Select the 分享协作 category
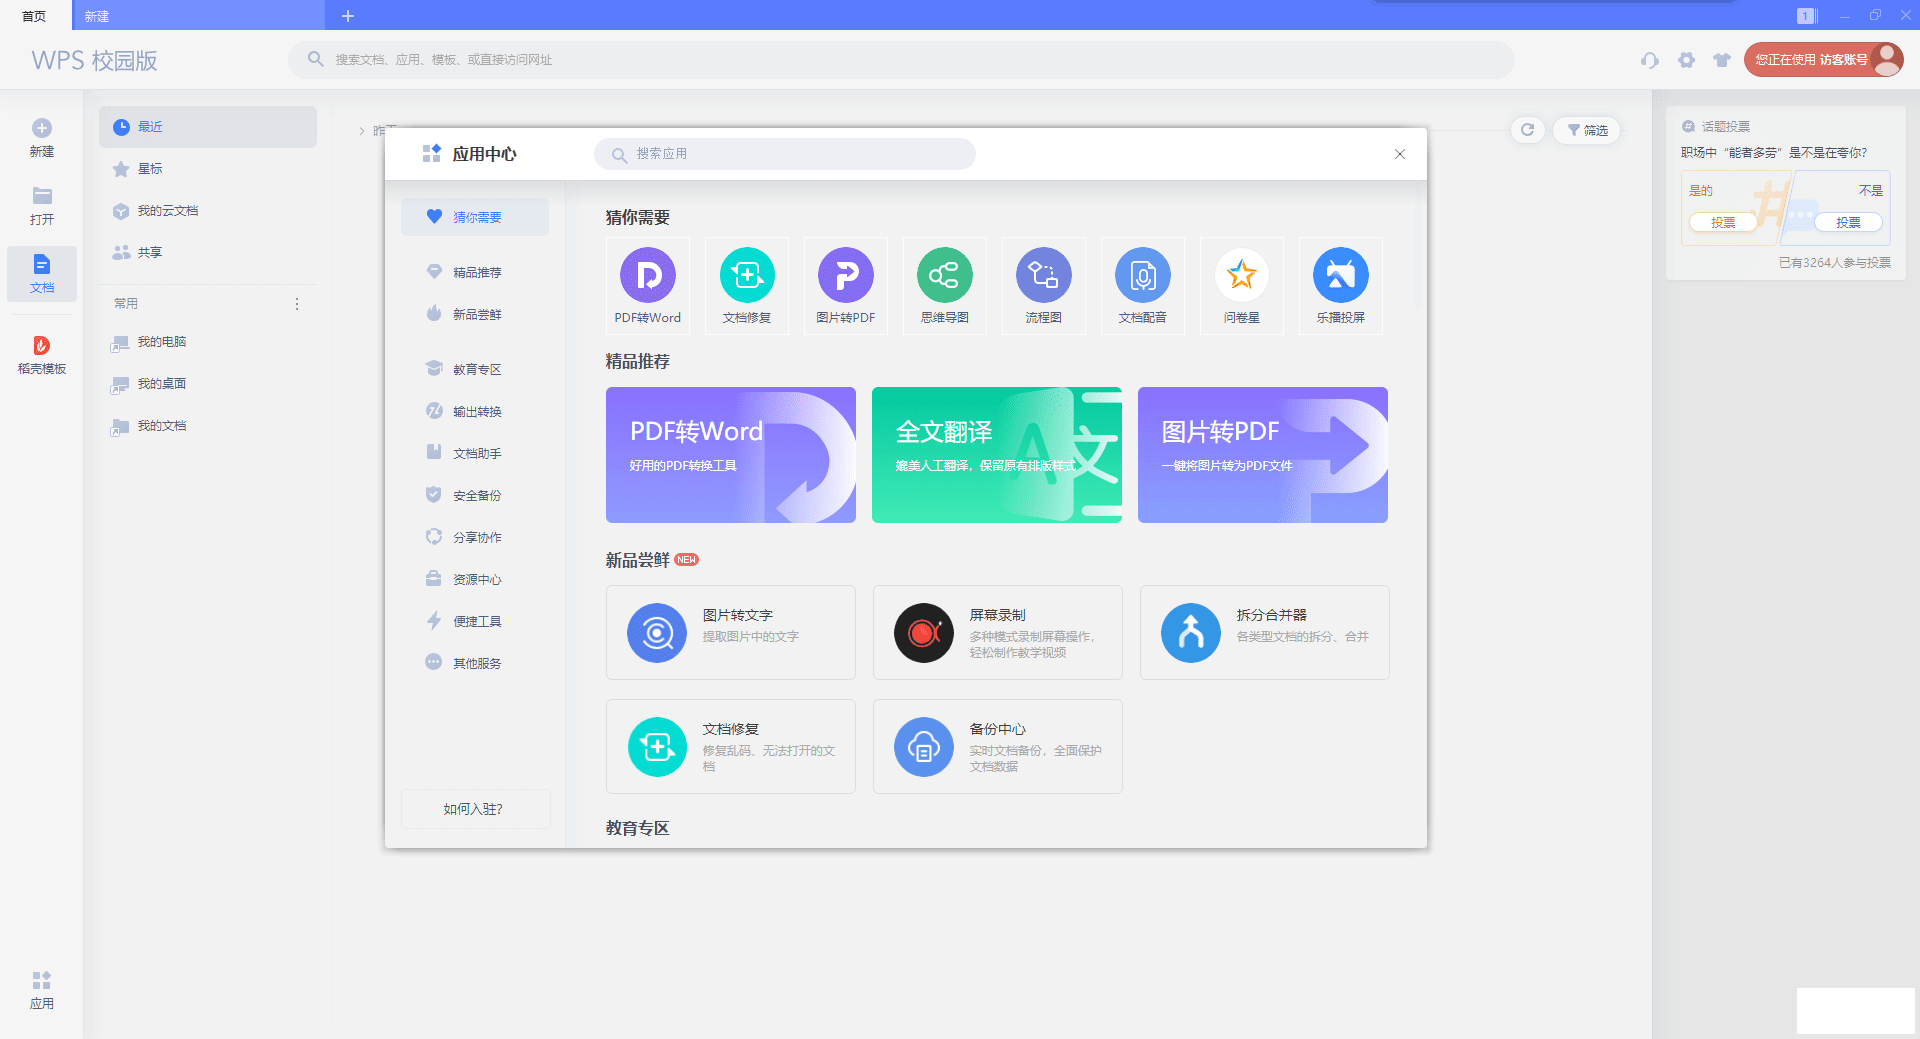Screen dimensions: 1920x1039 475,537
